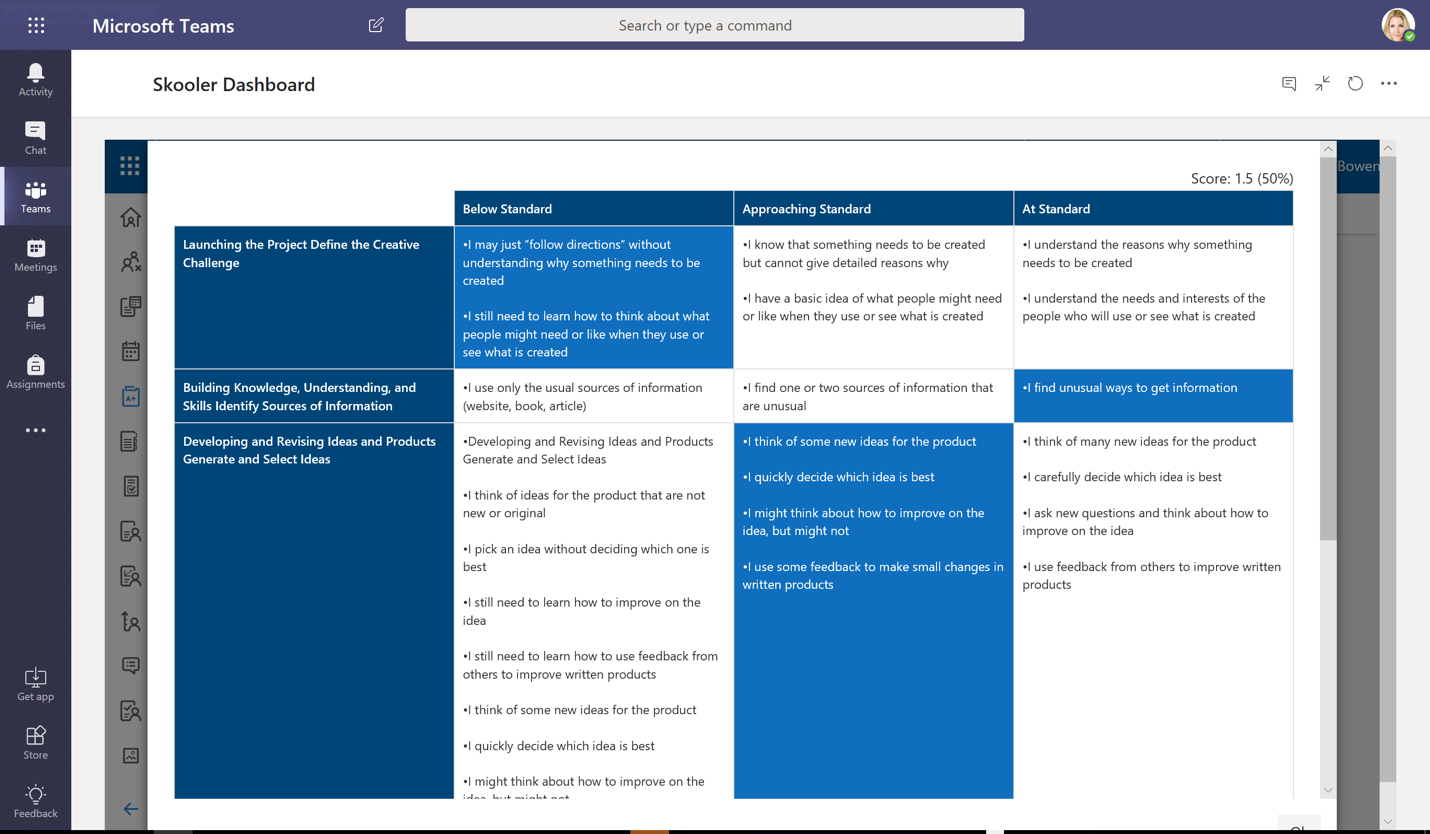The image size is (1430, 834).
Task: Select Below Standard cell for Developing Ideas row
Action: [x=594, y=611]
